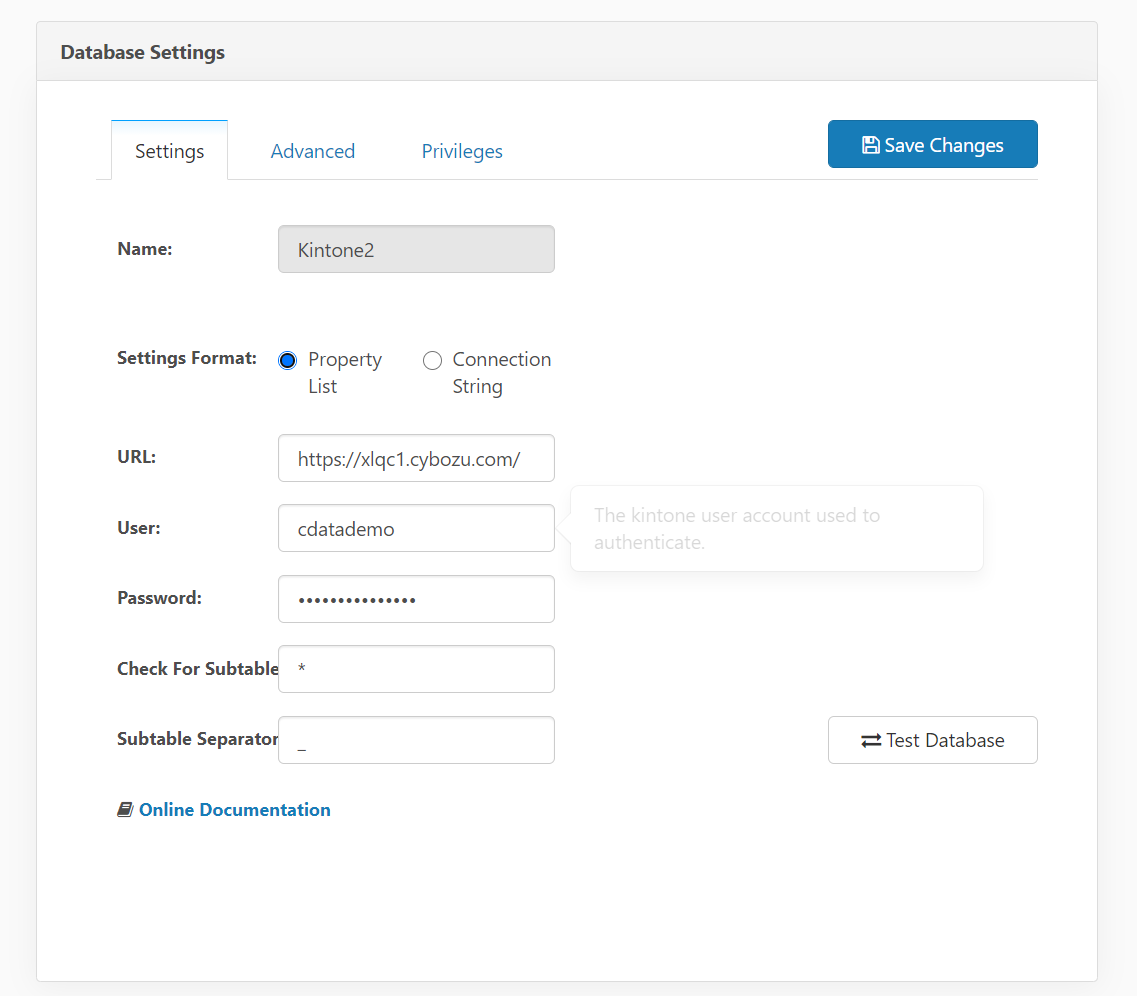
Task: Click the Subtable Separator input field
Action: (x=416, y=740)
